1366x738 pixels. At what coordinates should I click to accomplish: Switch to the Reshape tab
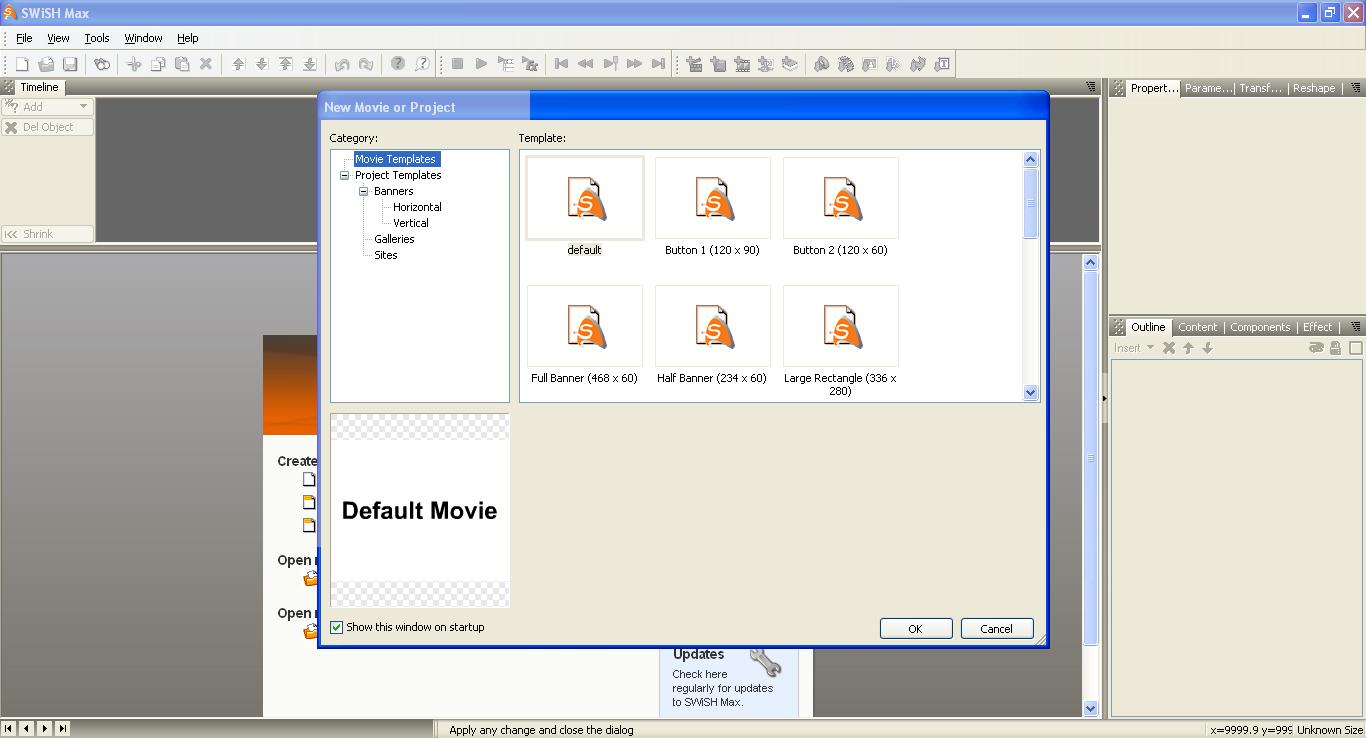(1314, 88)
